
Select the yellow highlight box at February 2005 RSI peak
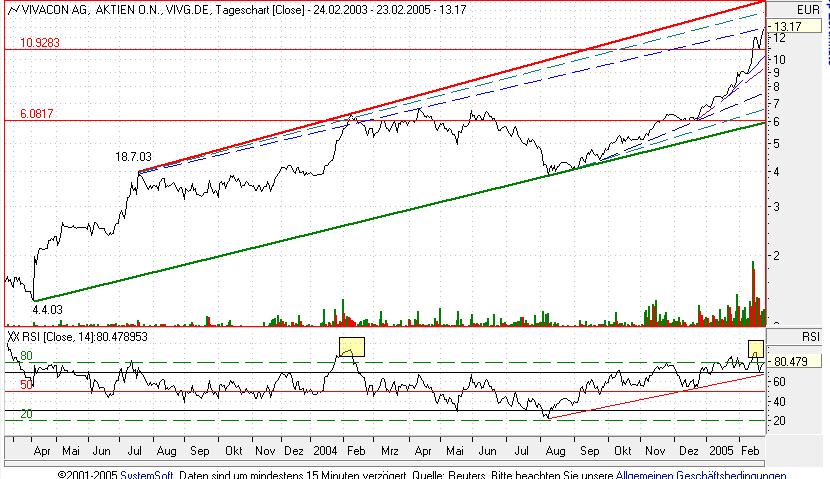[756, 349]
